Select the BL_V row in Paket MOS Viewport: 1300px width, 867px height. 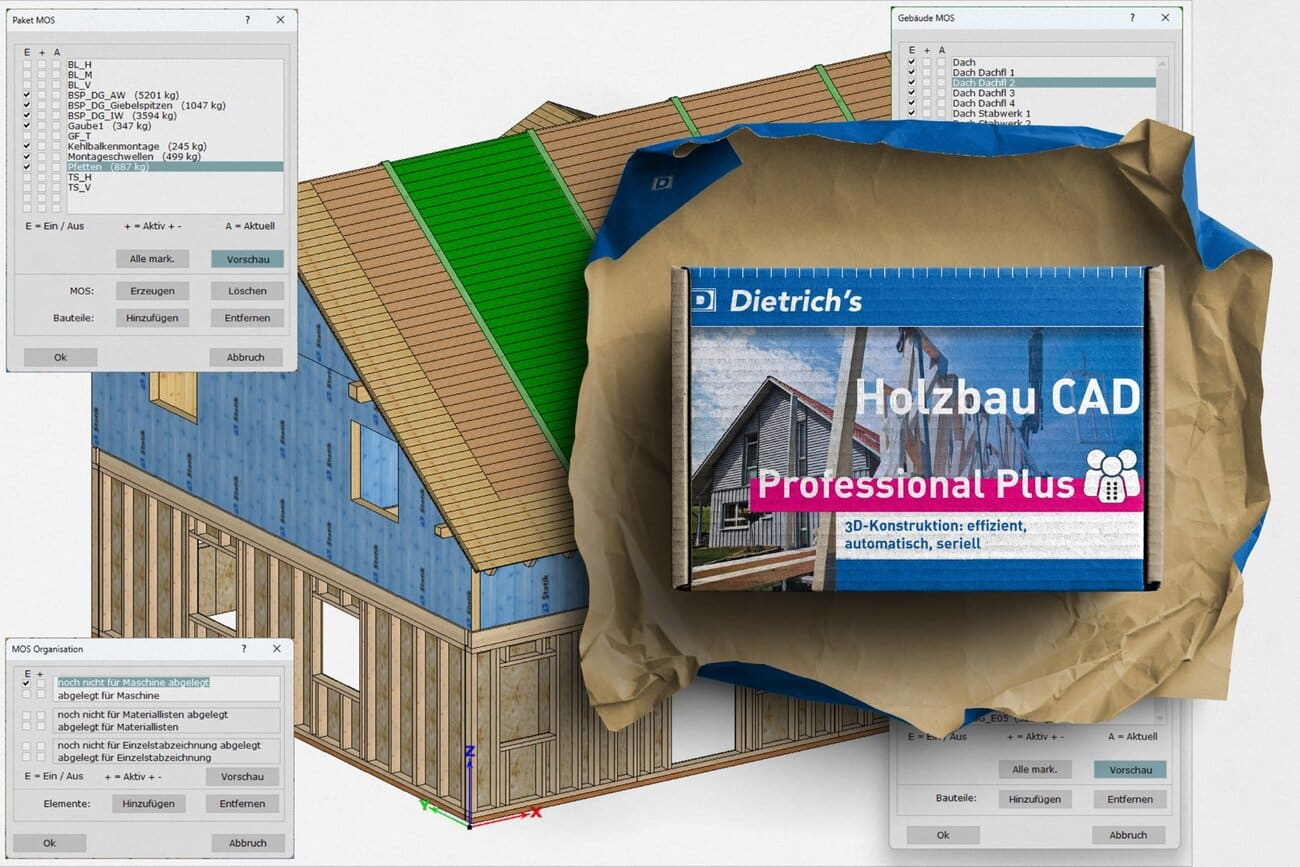coord(175,84)
